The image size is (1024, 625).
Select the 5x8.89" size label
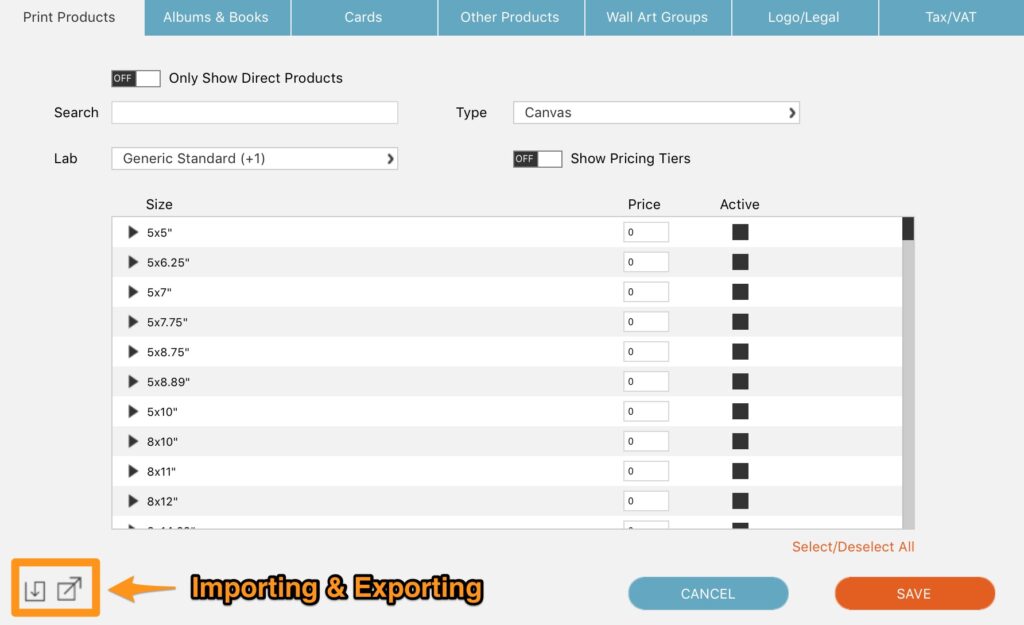click(x=168, y=382)
